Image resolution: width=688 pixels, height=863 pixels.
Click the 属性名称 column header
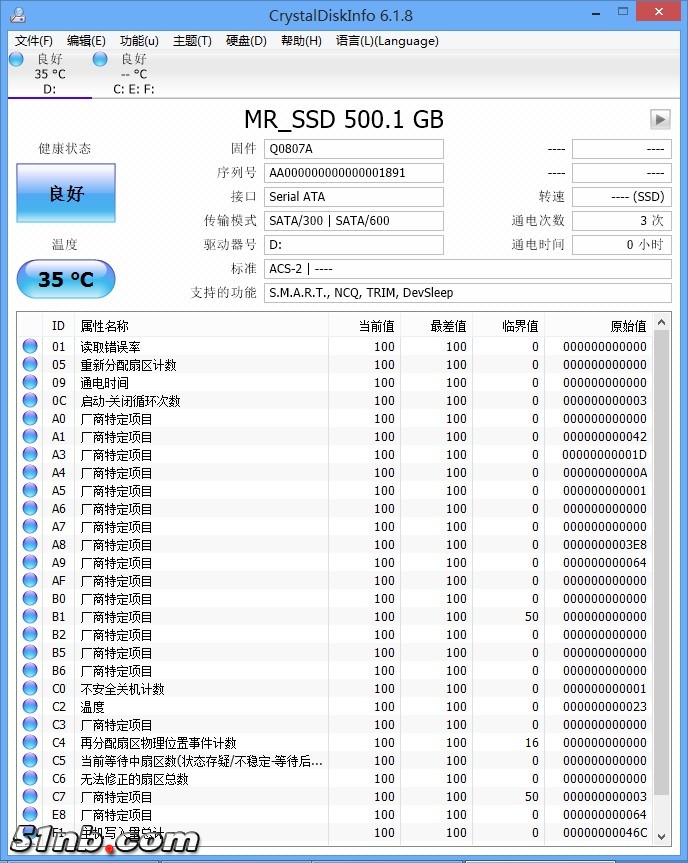pyautogui.click(x=200, y=326)
